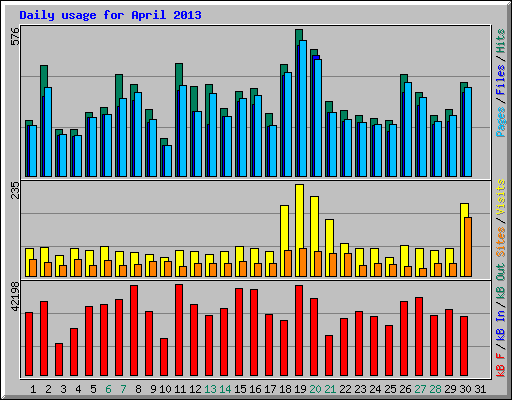Click the cyan pages bar for day 20

318,118
